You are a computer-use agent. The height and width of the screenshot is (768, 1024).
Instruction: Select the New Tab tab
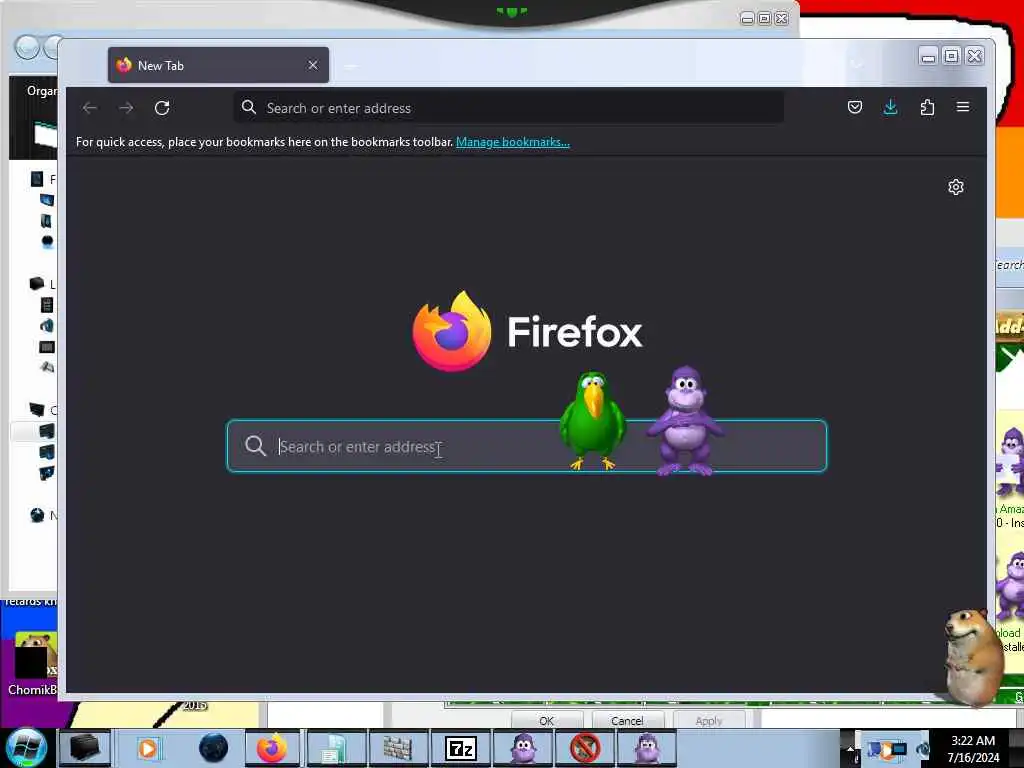coord(218,65)
